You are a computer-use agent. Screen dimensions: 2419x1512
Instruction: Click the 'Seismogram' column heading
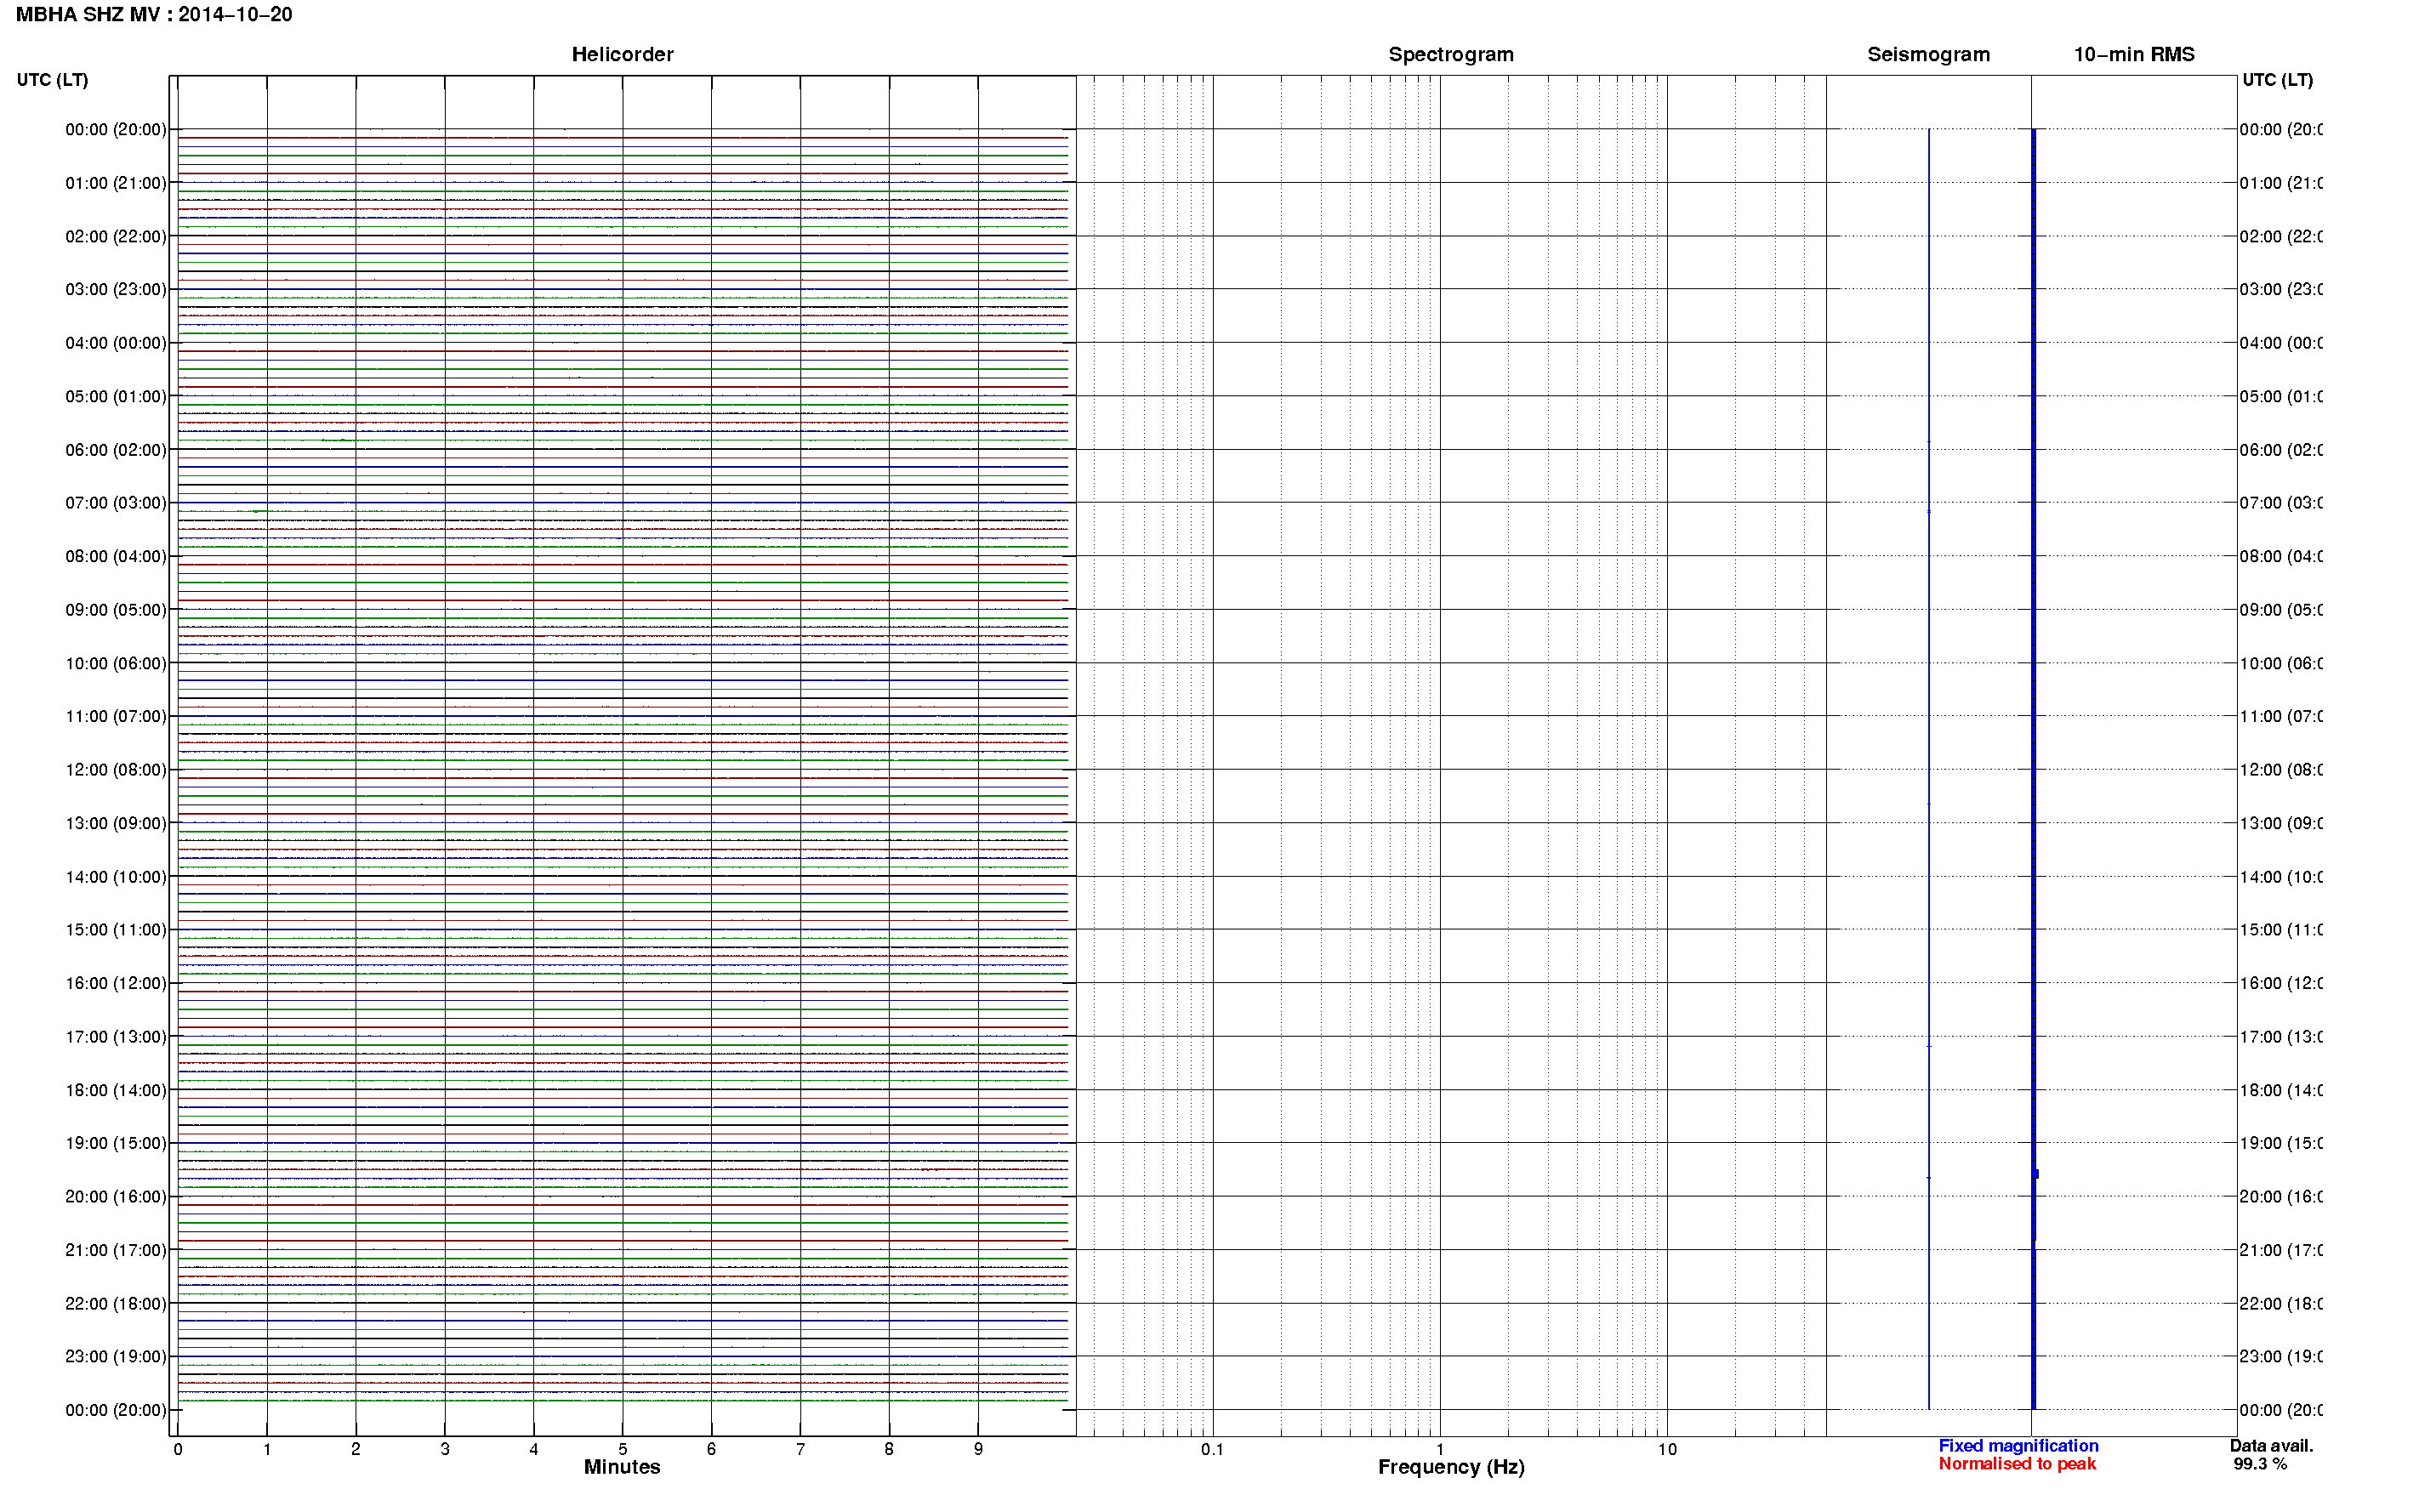[1928, 54]
